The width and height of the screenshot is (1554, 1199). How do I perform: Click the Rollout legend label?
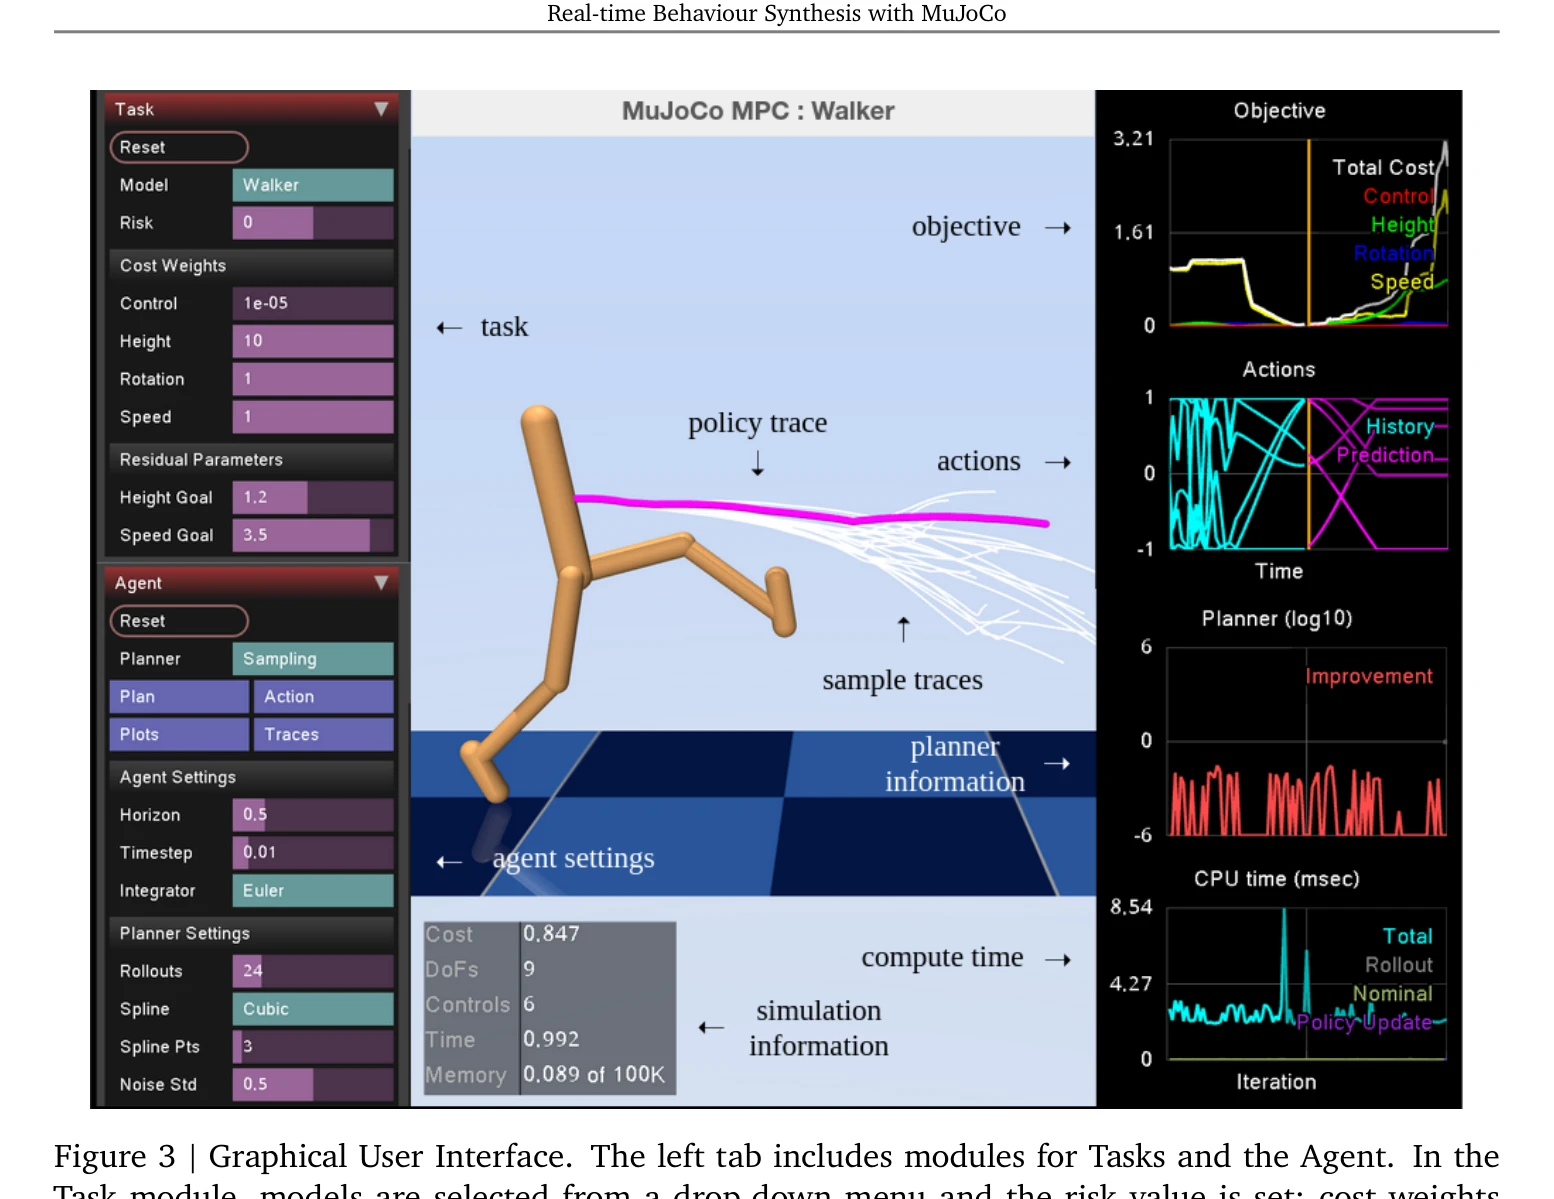pos(1399,965)
